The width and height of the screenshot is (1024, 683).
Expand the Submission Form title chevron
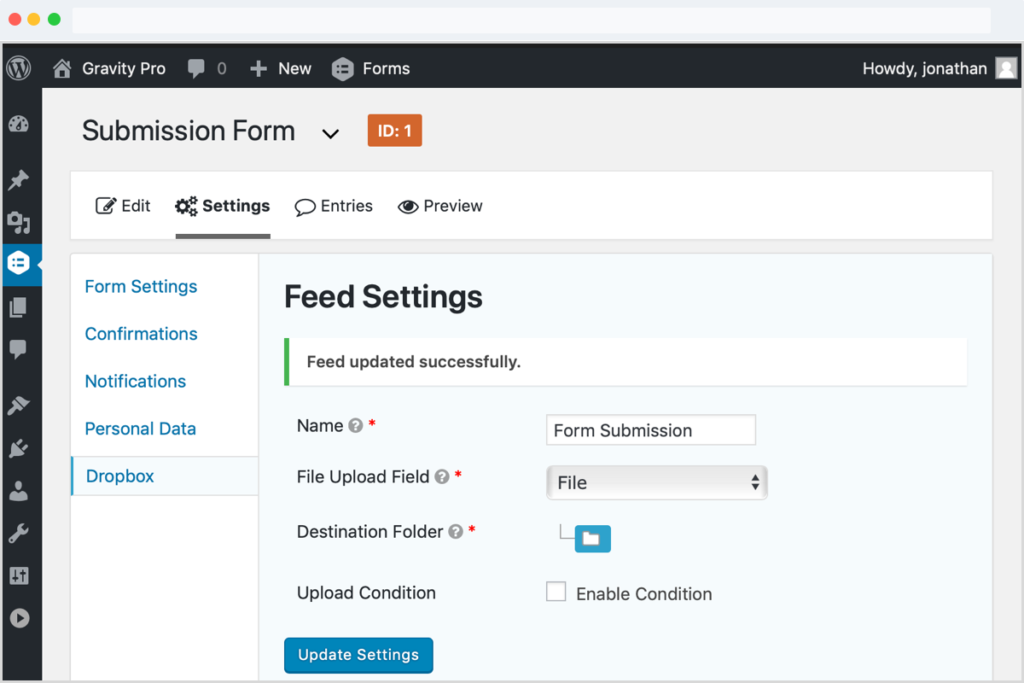pos(330,133)
